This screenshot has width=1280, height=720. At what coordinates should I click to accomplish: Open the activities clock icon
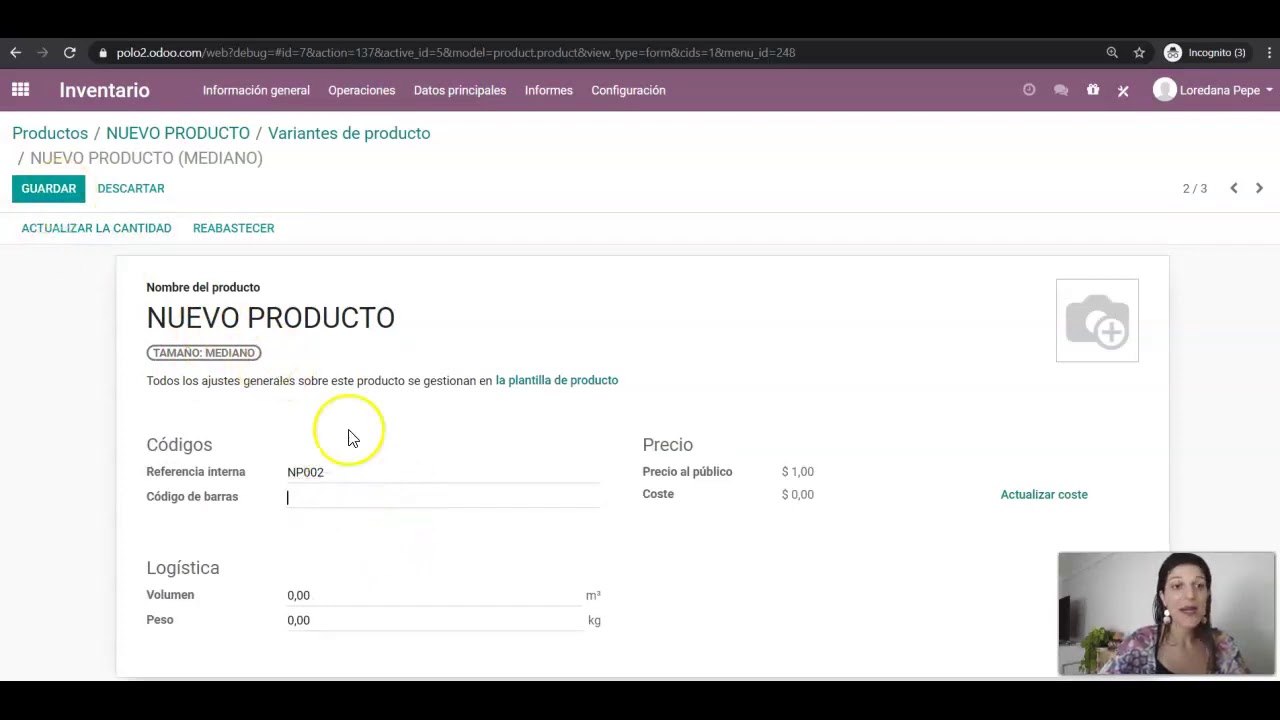click(x=1029, y=90)
